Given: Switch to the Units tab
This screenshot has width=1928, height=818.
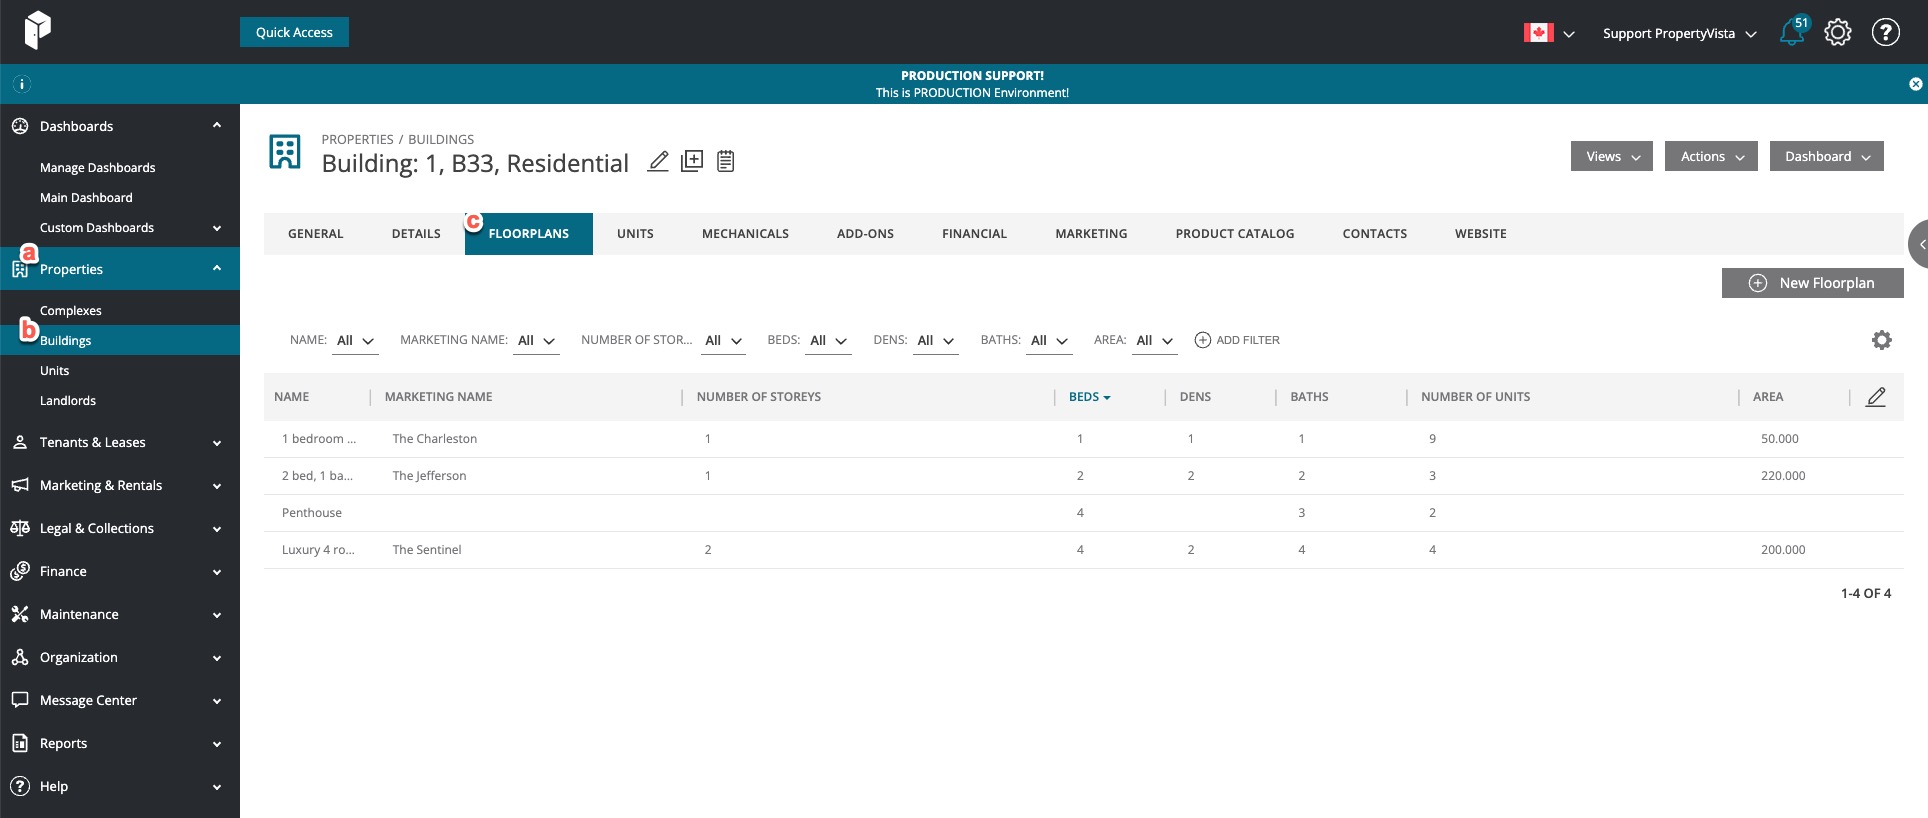Looking at the screenshot, I should [x=635, y=234].
